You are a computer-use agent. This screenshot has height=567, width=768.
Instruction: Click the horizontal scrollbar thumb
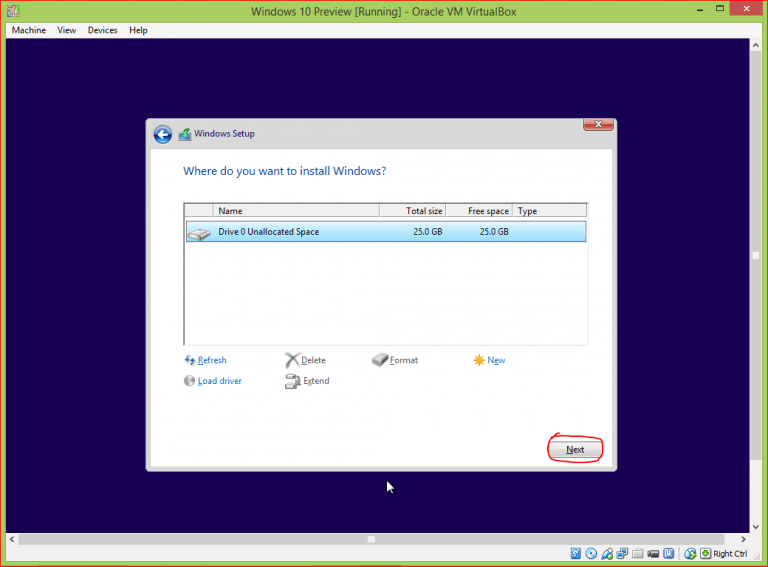pos(371,539)
